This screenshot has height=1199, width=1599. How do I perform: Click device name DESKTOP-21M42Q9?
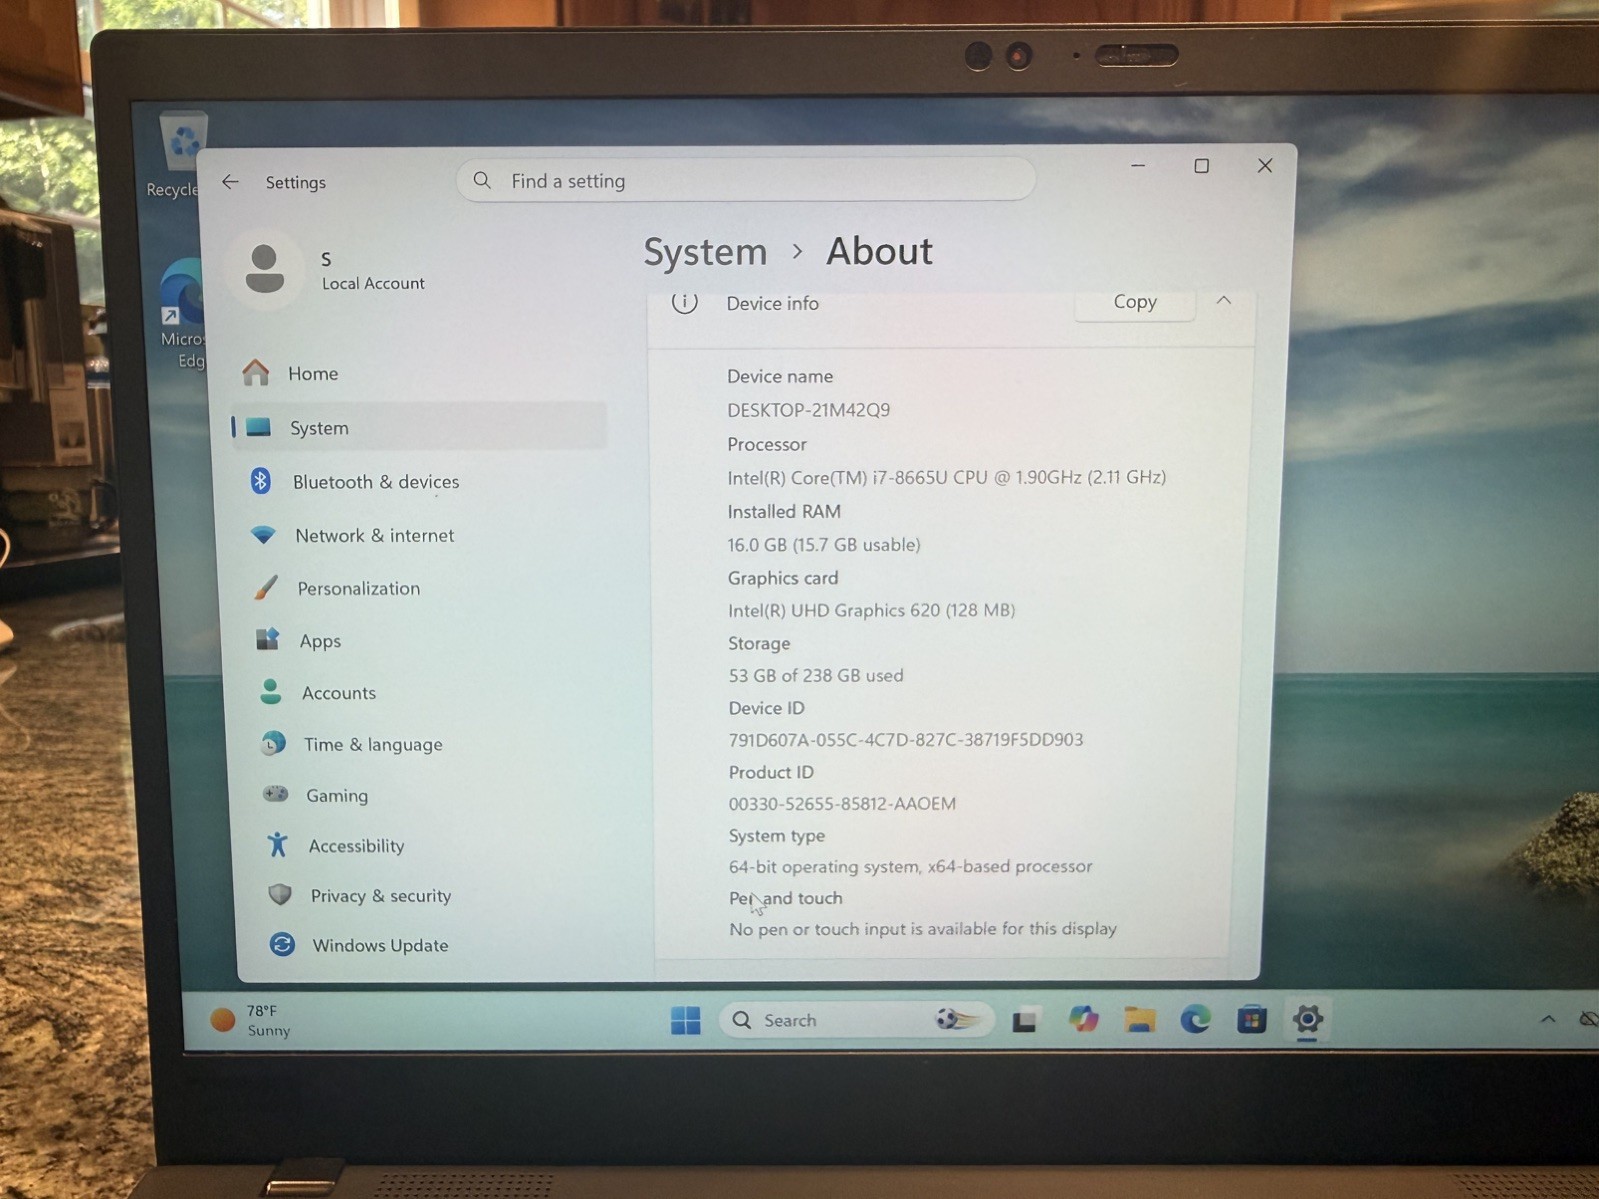(808, 410)
